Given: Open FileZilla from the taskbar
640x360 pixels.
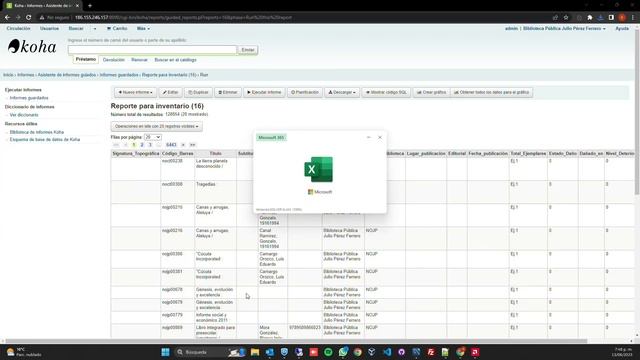Looking at the screenshot, I should coord(431,352).
